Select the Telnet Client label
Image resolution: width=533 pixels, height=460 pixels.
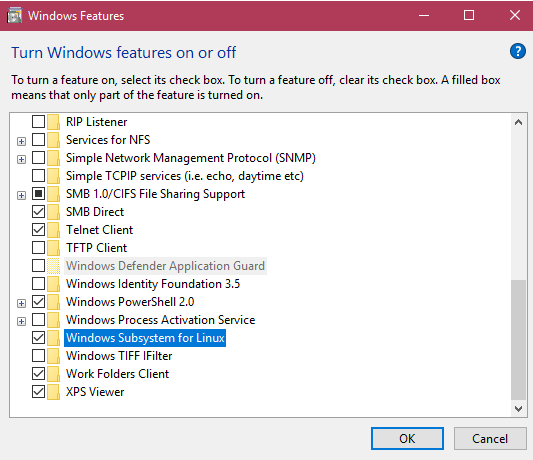pyautogui.click(x=99, y=230)
